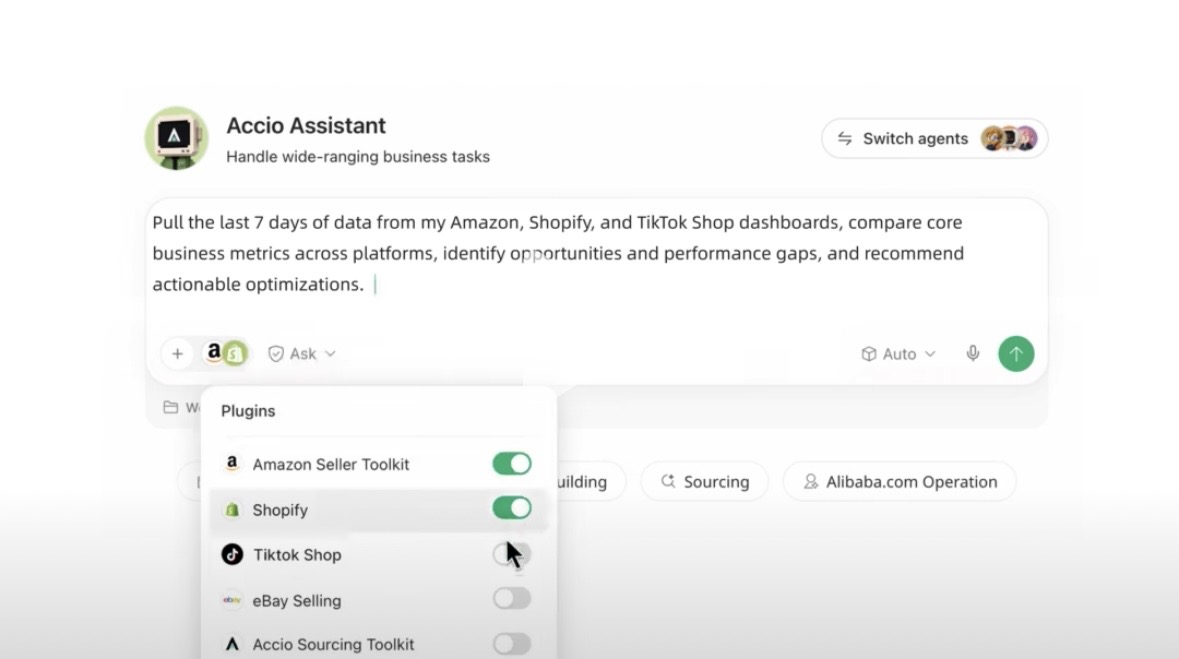Select the Amazon Seller Toolkit row label
Image resolution: width=1179 pixels, height=659 pixels.
pyautogui.click(x=331, y=464)
